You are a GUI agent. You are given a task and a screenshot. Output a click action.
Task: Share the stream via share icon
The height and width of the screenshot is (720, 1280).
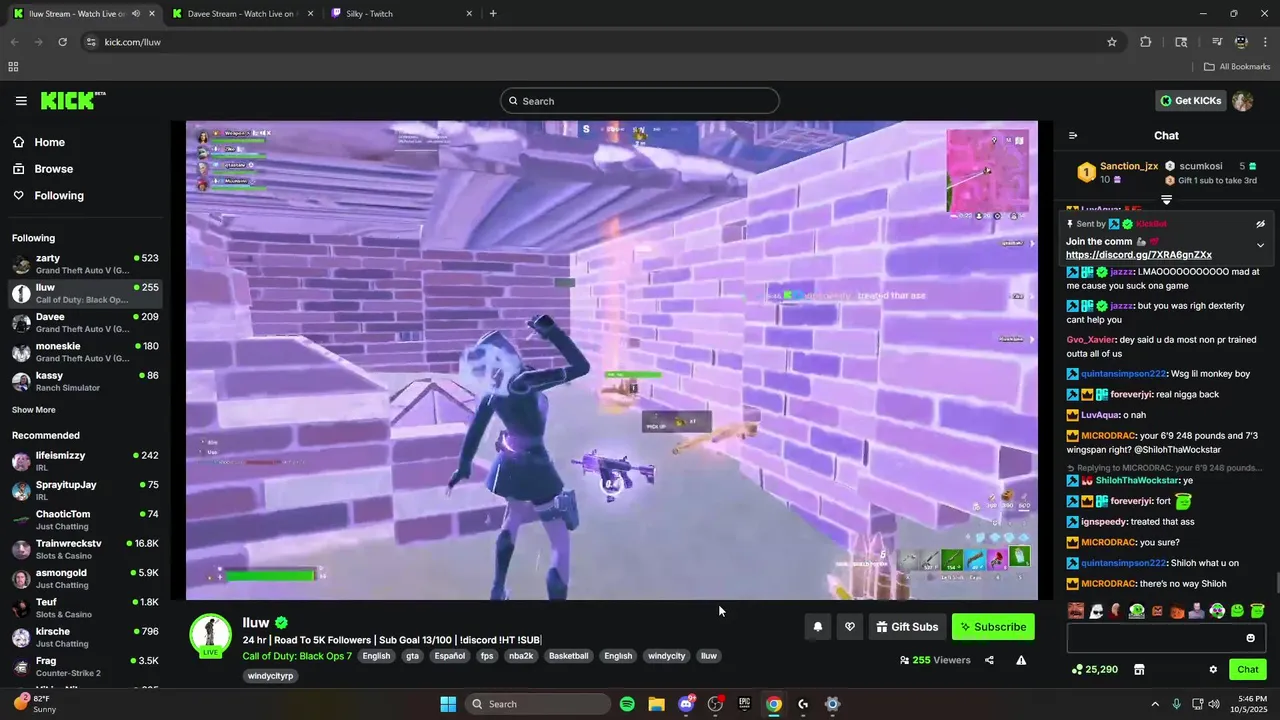[x=989, y=660]
